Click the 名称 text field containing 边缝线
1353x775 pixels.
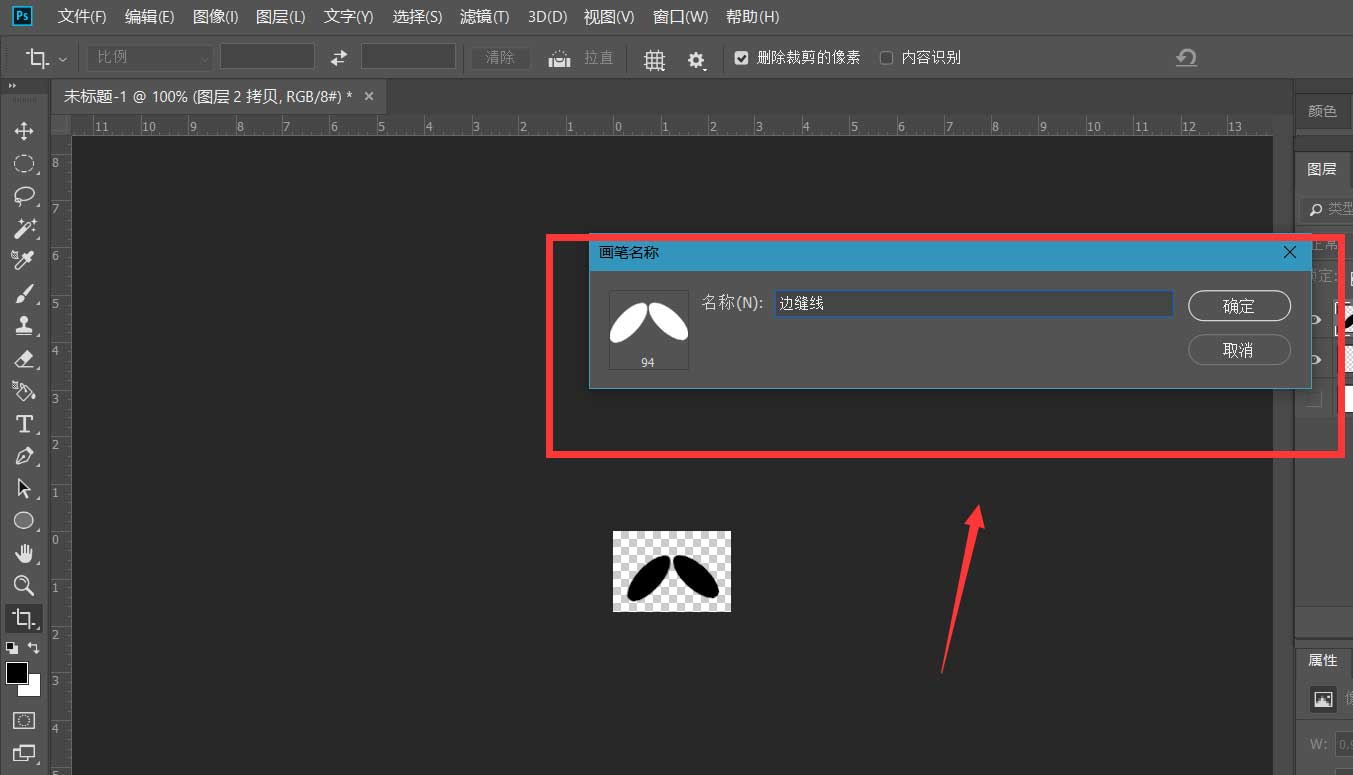pos(974,303)
